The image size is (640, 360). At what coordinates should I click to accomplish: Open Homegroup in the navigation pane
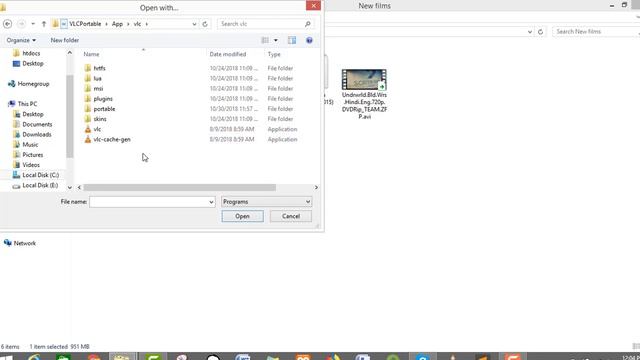(33, 84)
